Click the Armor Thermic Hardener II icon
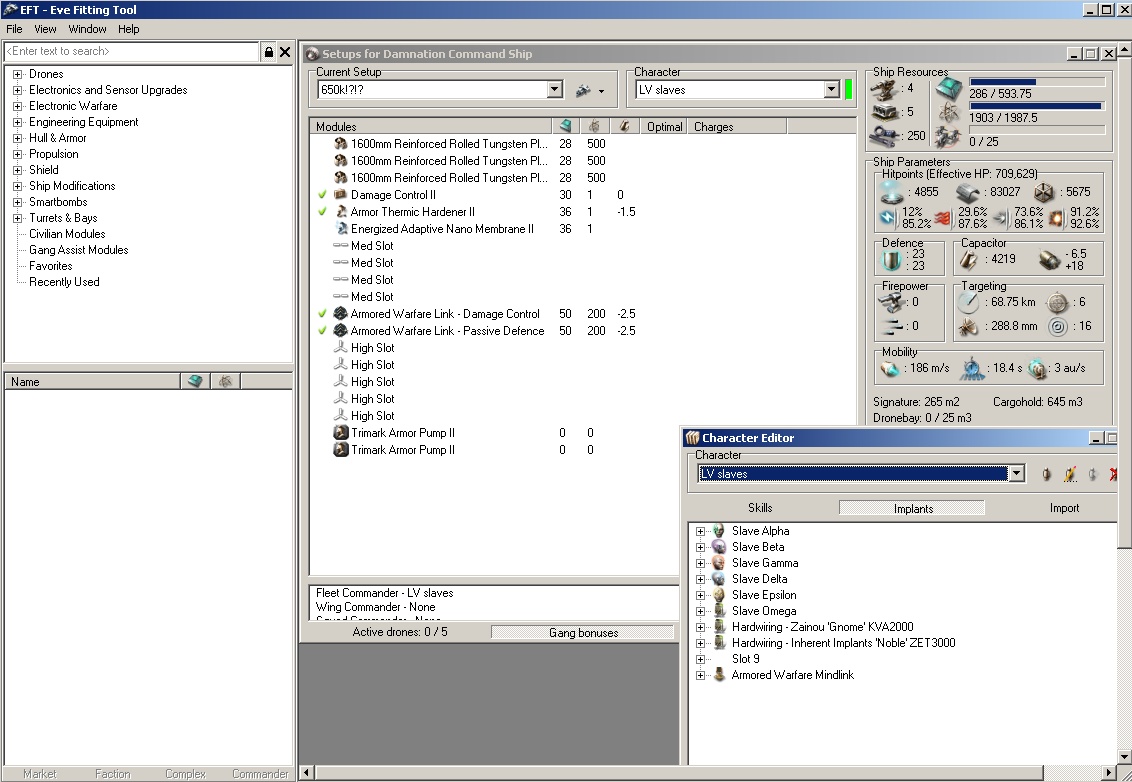 (x=341, y=212)
